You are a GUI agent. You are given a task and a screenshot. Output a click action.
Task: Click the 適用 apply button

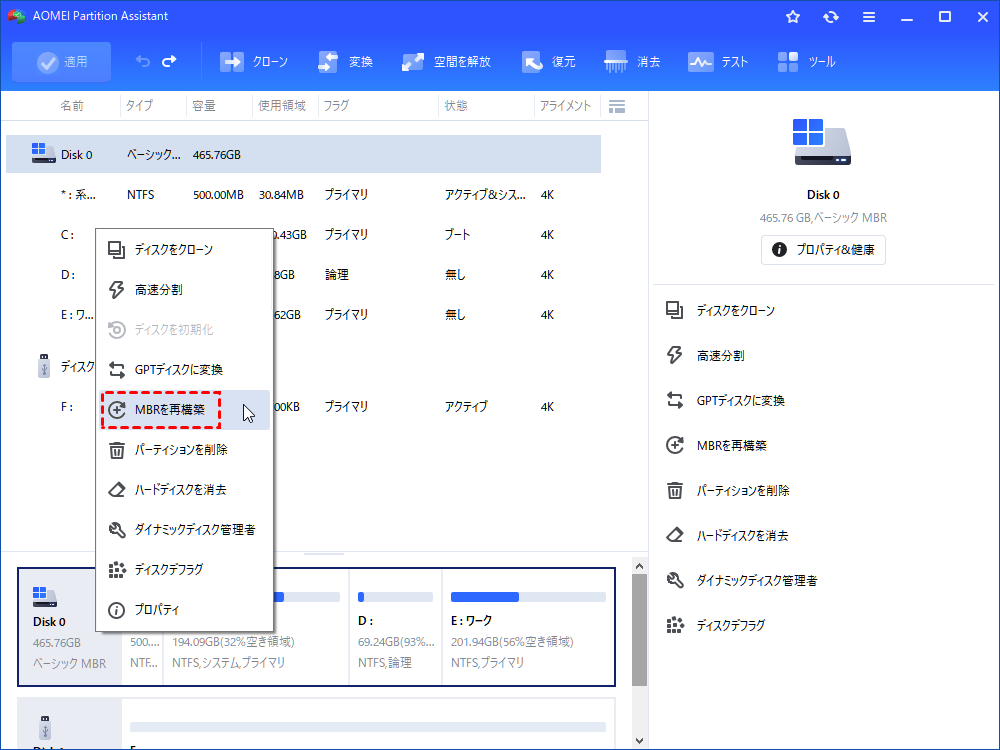pyautogui.click(x=61, y=62)
